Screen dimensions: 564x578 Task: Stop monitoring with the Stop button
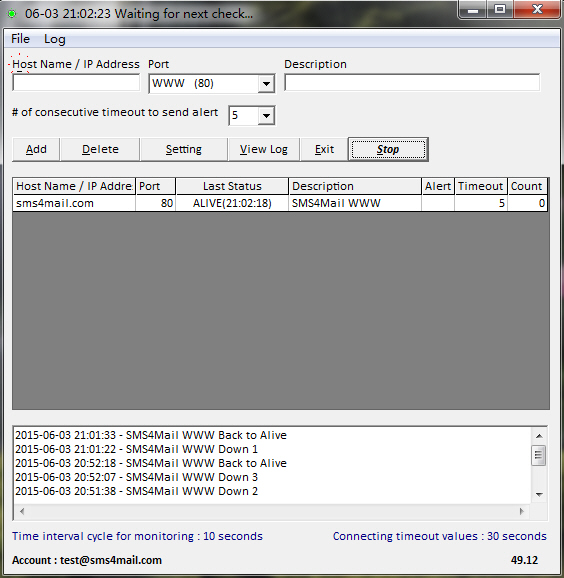388,149
